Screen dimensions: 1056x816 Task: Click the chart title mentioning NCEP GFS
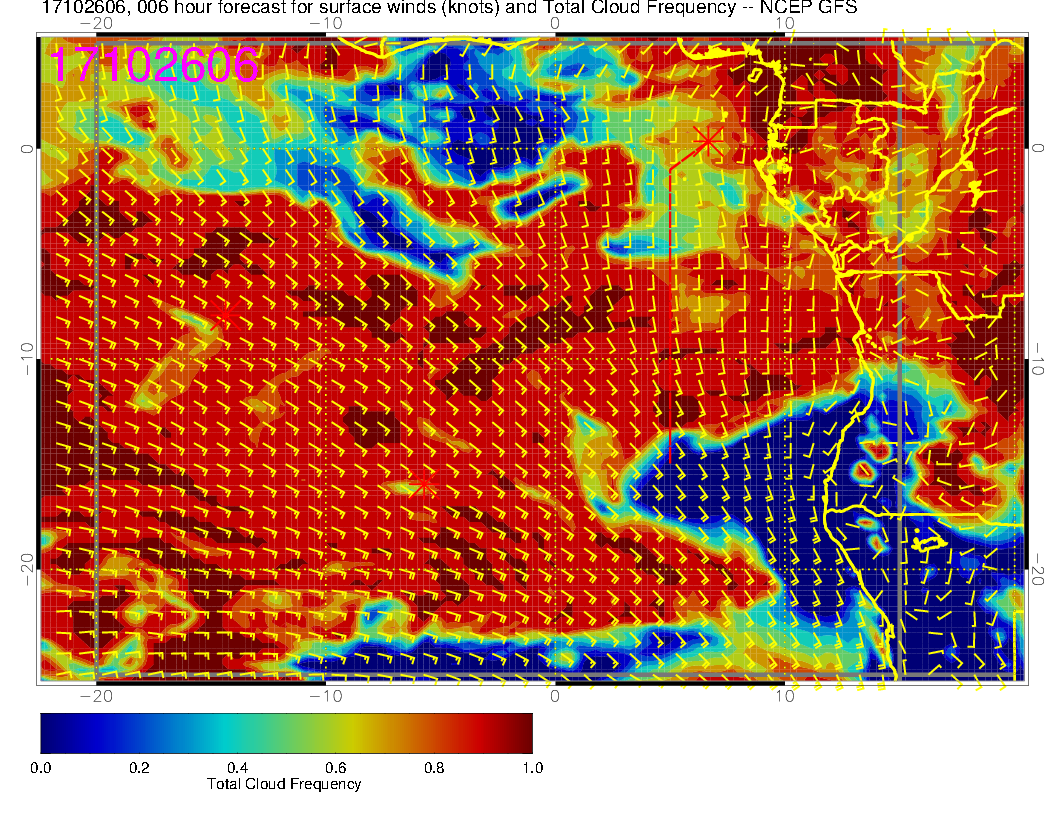[x=449, y=7]
